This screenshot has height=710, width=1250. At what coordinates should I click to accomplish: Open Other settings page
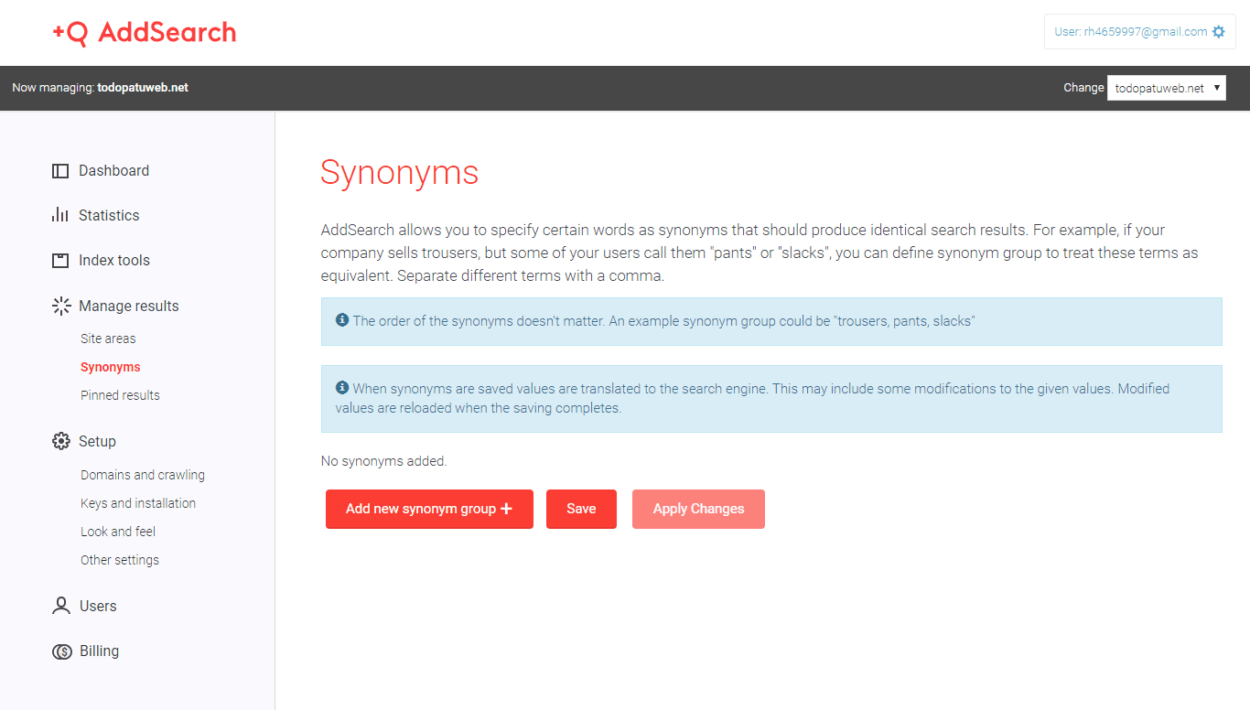click(119, 560)
